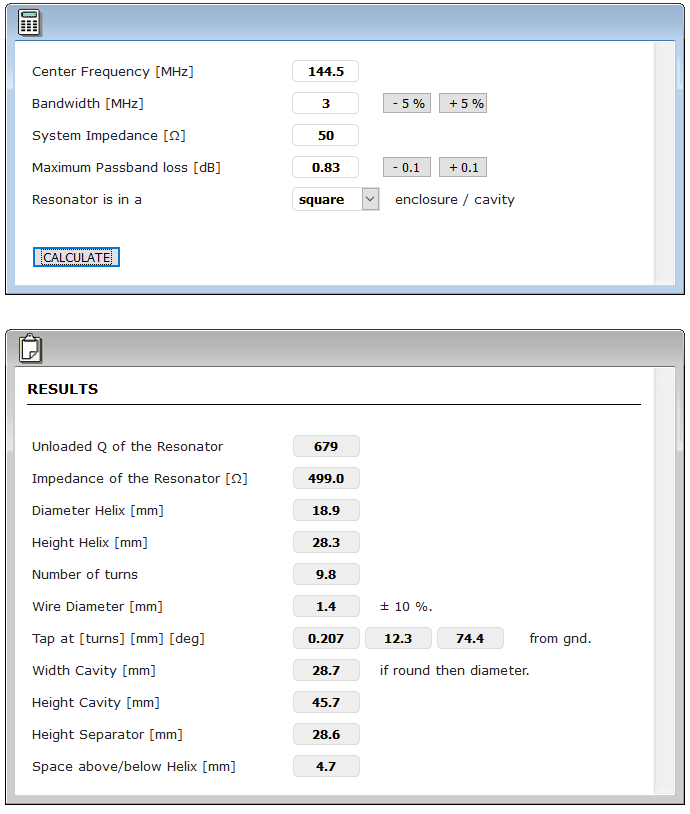Open the enclosure shape dropdown
The image size is (690, 814).
pos(370,199)
